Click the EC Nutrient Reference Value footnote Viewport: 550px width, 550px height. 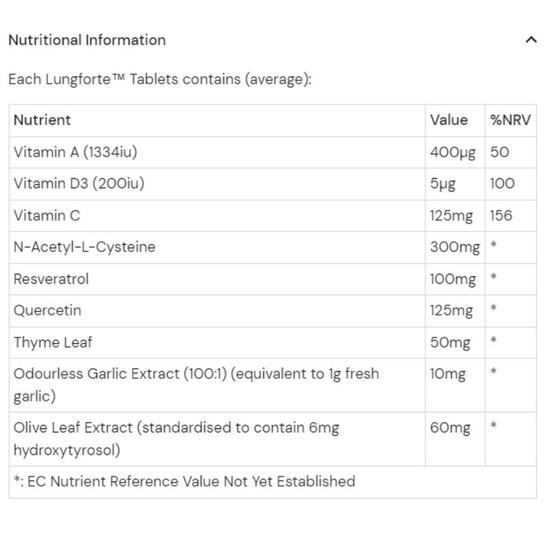[x=185, y=481]
